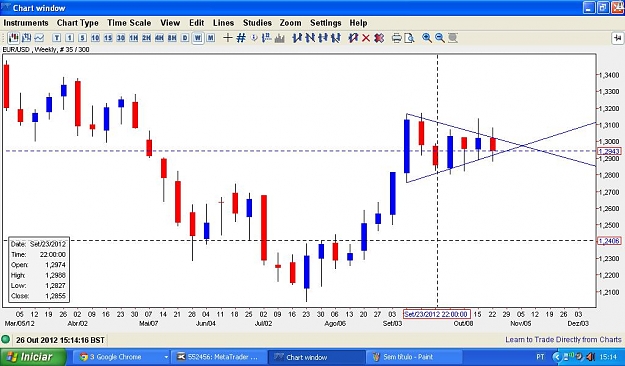Click the print preview icon
Screen dimensions: 625x366
pyautogui.click(x=409, y=38)
